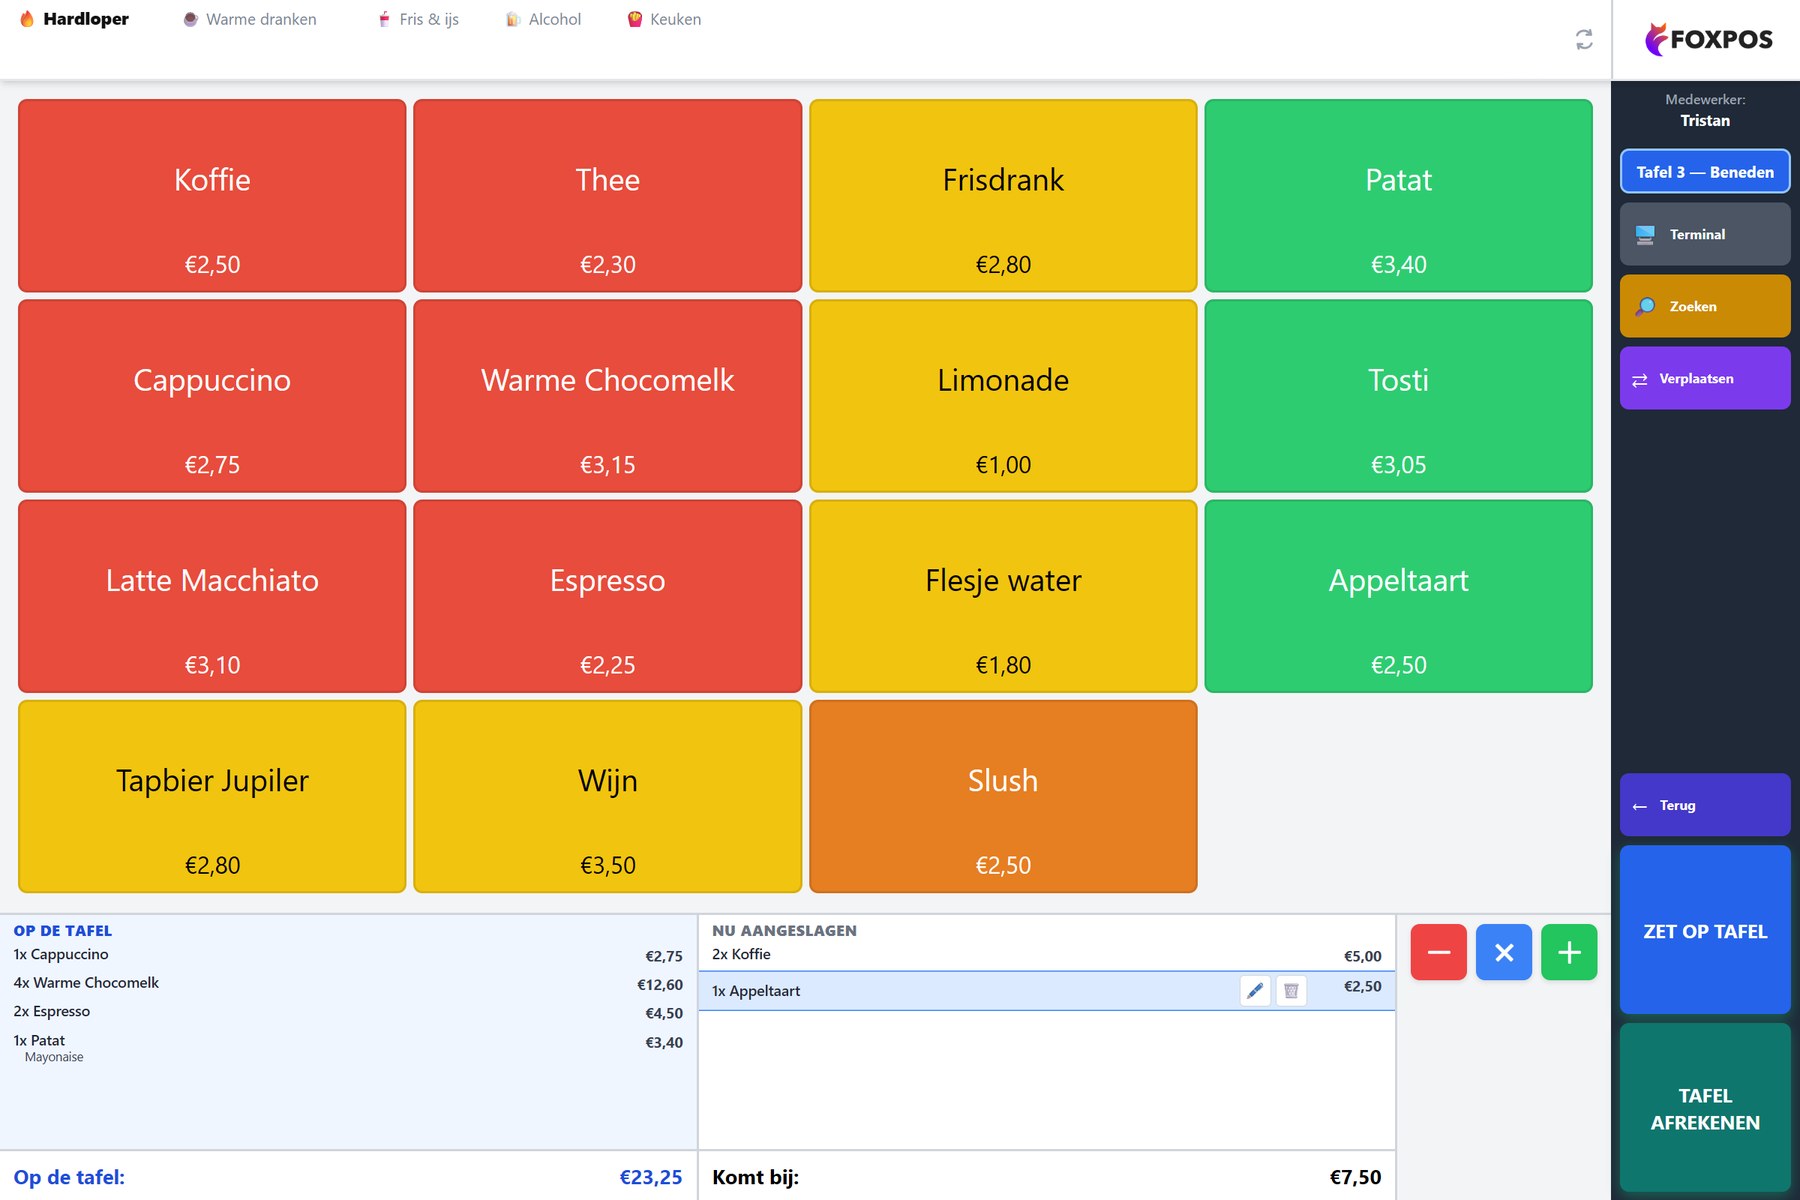Add a Slush to the order

coord(1003,796)
